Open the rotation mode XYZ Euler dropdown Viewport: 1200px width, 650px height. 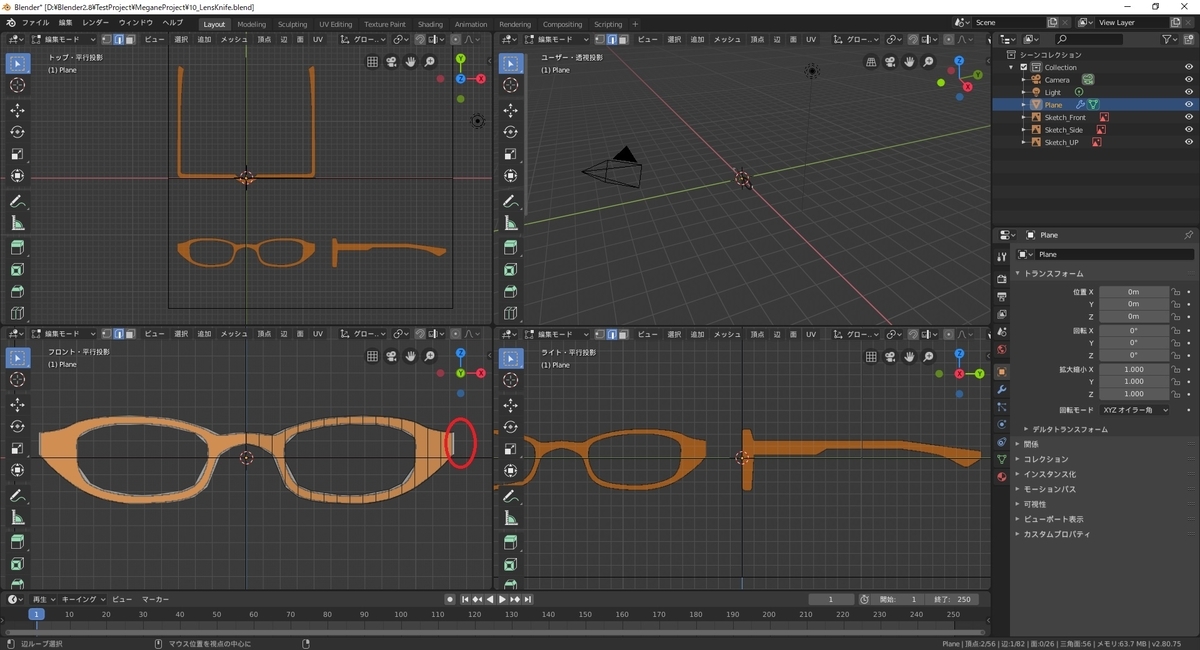[1134, 410]
